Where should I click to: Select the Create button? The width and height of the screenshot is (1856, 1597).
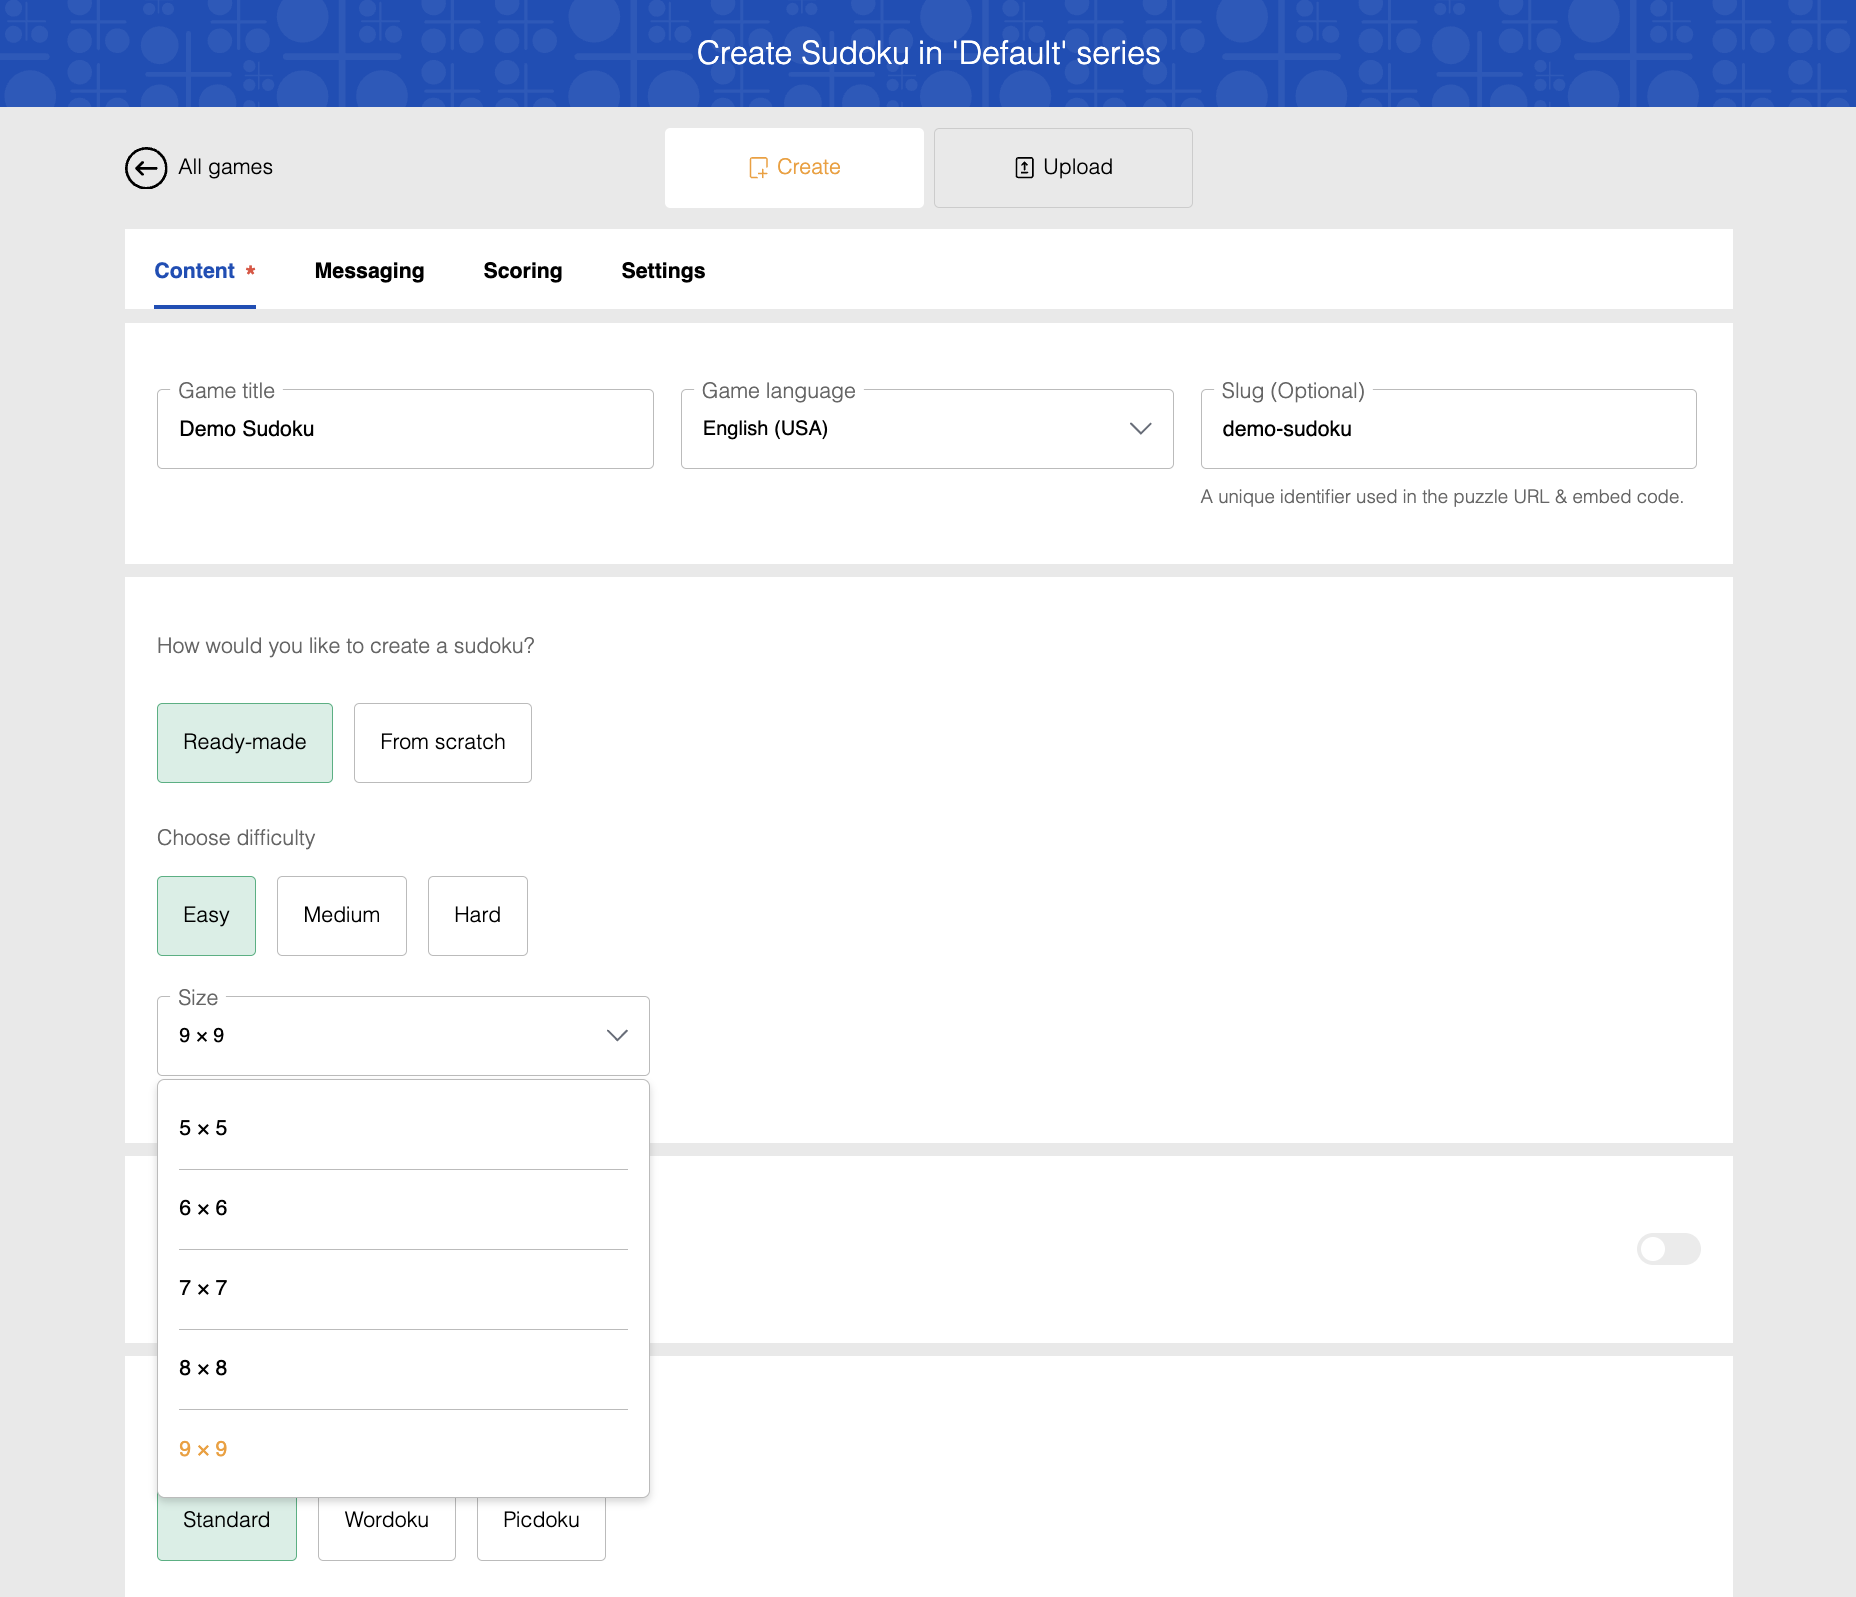[x=794, y=168]
